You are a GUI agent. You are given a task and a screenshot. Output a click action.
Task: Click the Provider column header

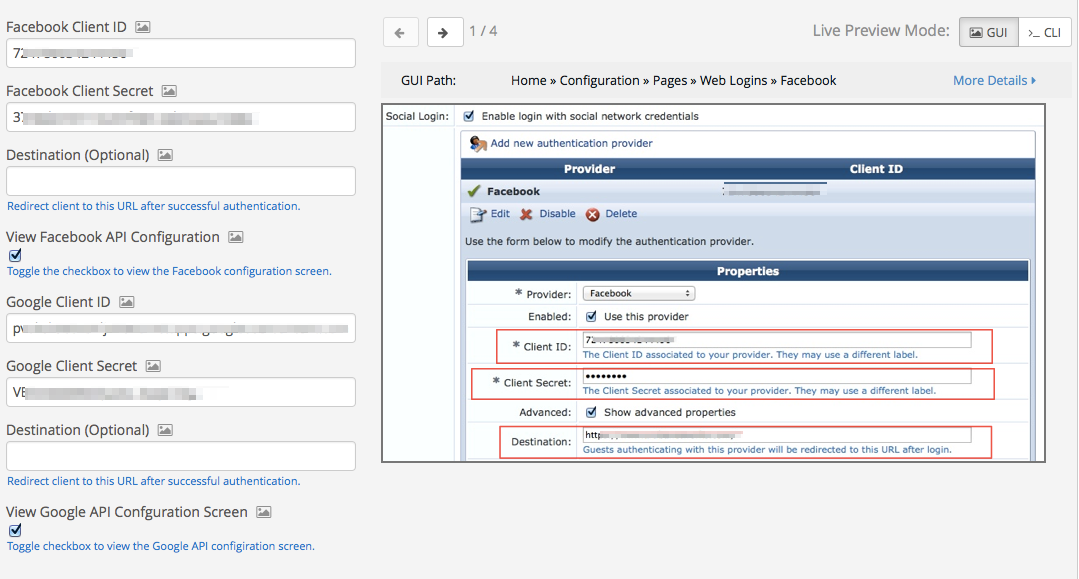tap(590, 169)
